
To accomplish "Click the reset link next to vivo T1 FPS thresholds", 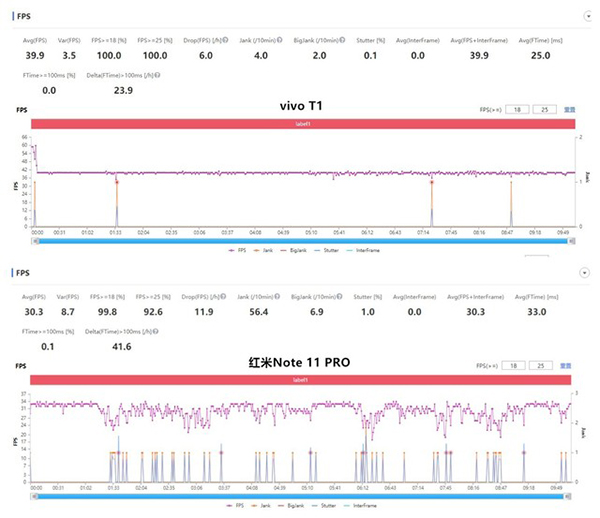I will coord(571,109).
